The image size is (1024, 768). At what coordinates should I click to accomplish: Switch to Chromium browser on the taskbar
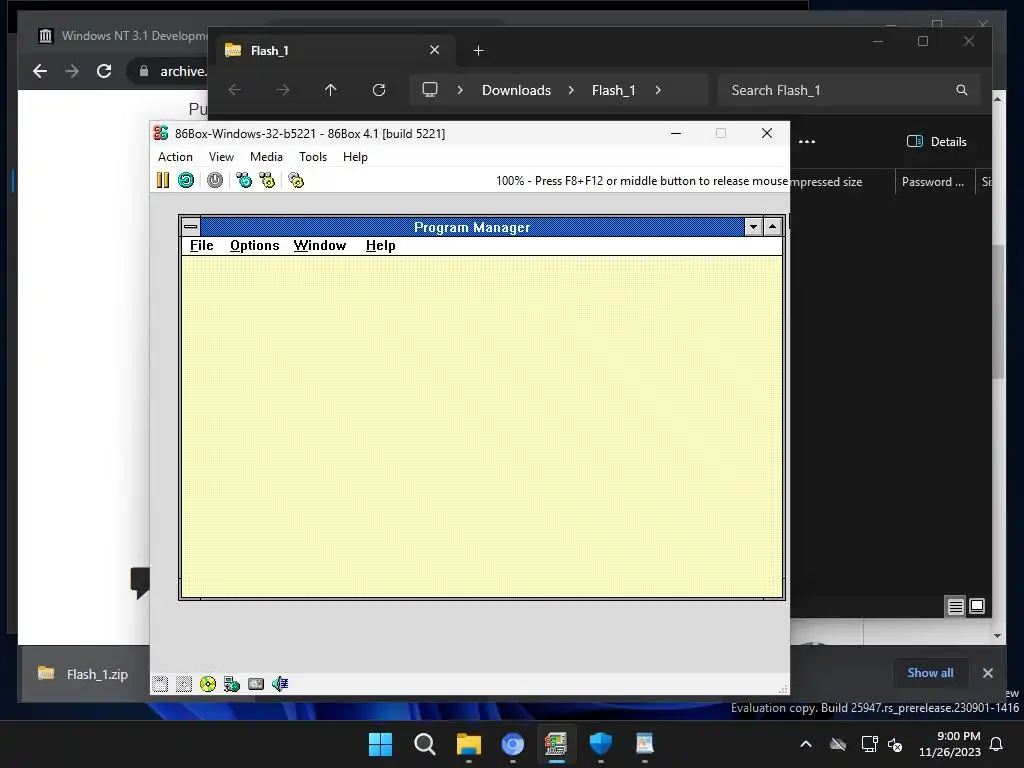pos(513,744)
